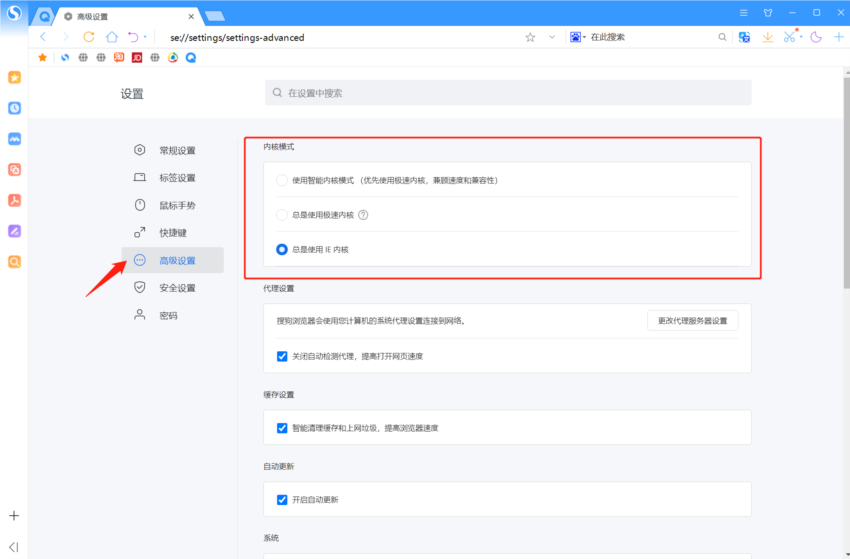The image size is (850, 559).
Task: Select 高级设置 in settings menu
Action: point(172,260)
